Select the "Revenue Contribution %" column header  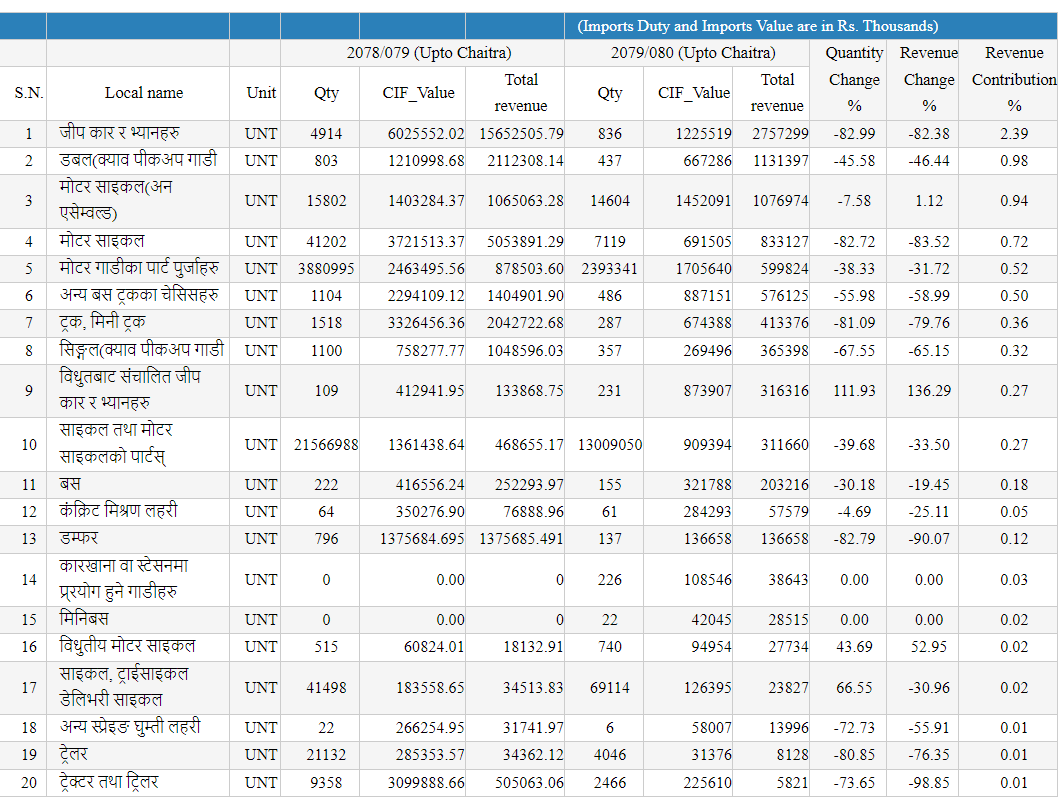coord(1014,79)
